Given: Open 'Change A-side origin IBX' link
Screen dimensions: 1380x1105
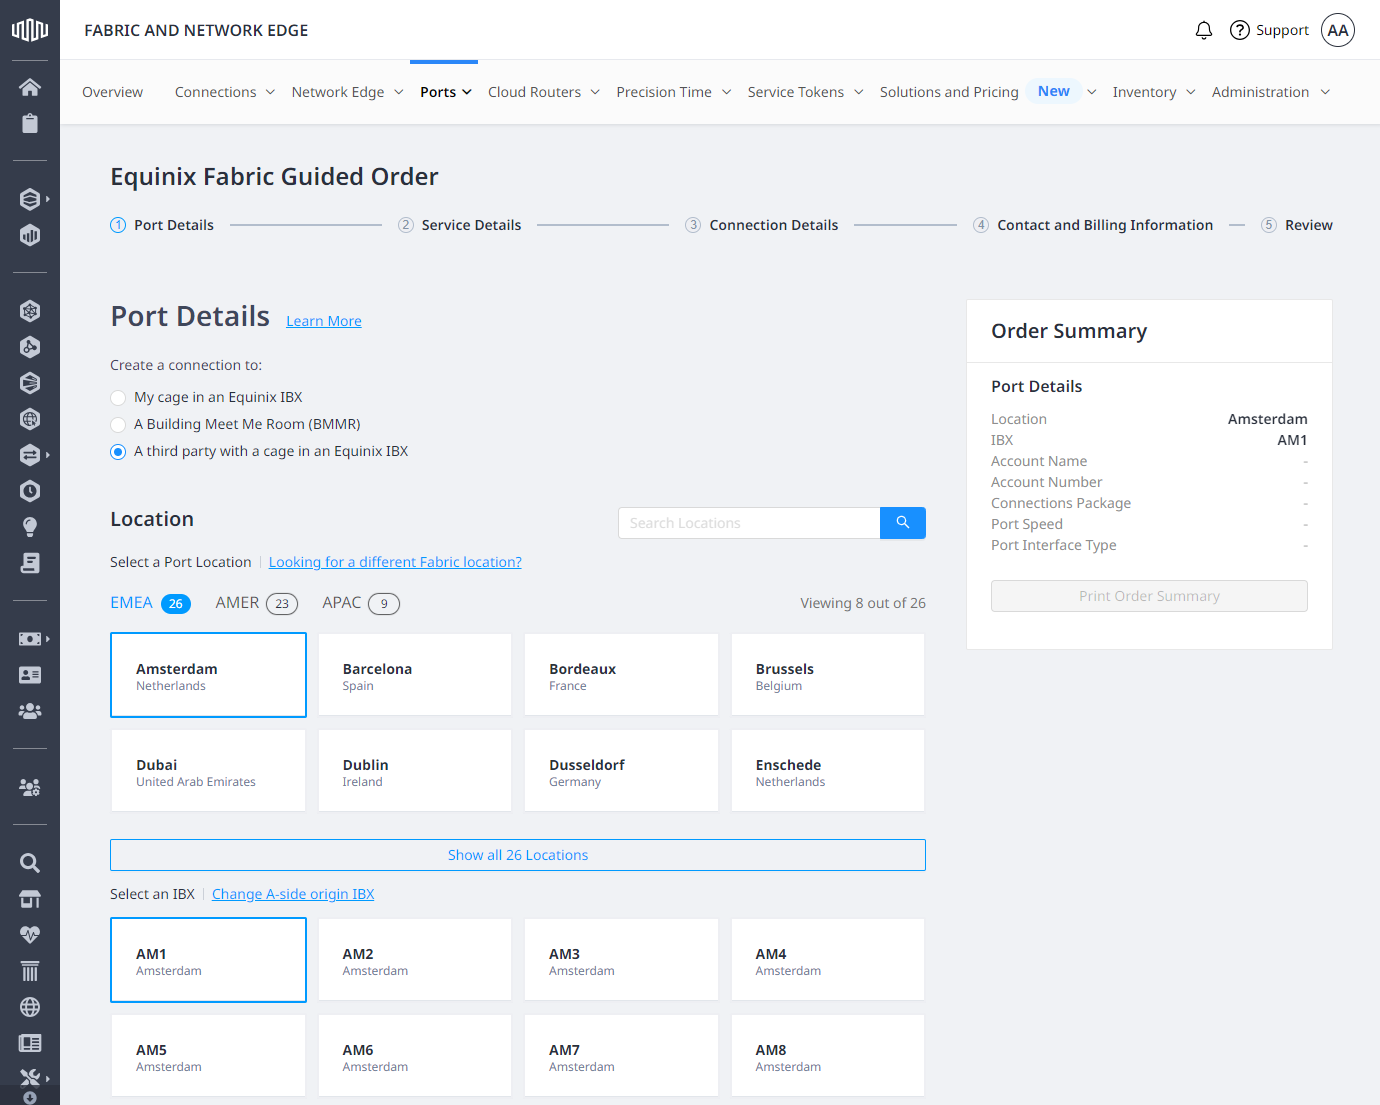Looking at the screenshot, I should 293,894.
